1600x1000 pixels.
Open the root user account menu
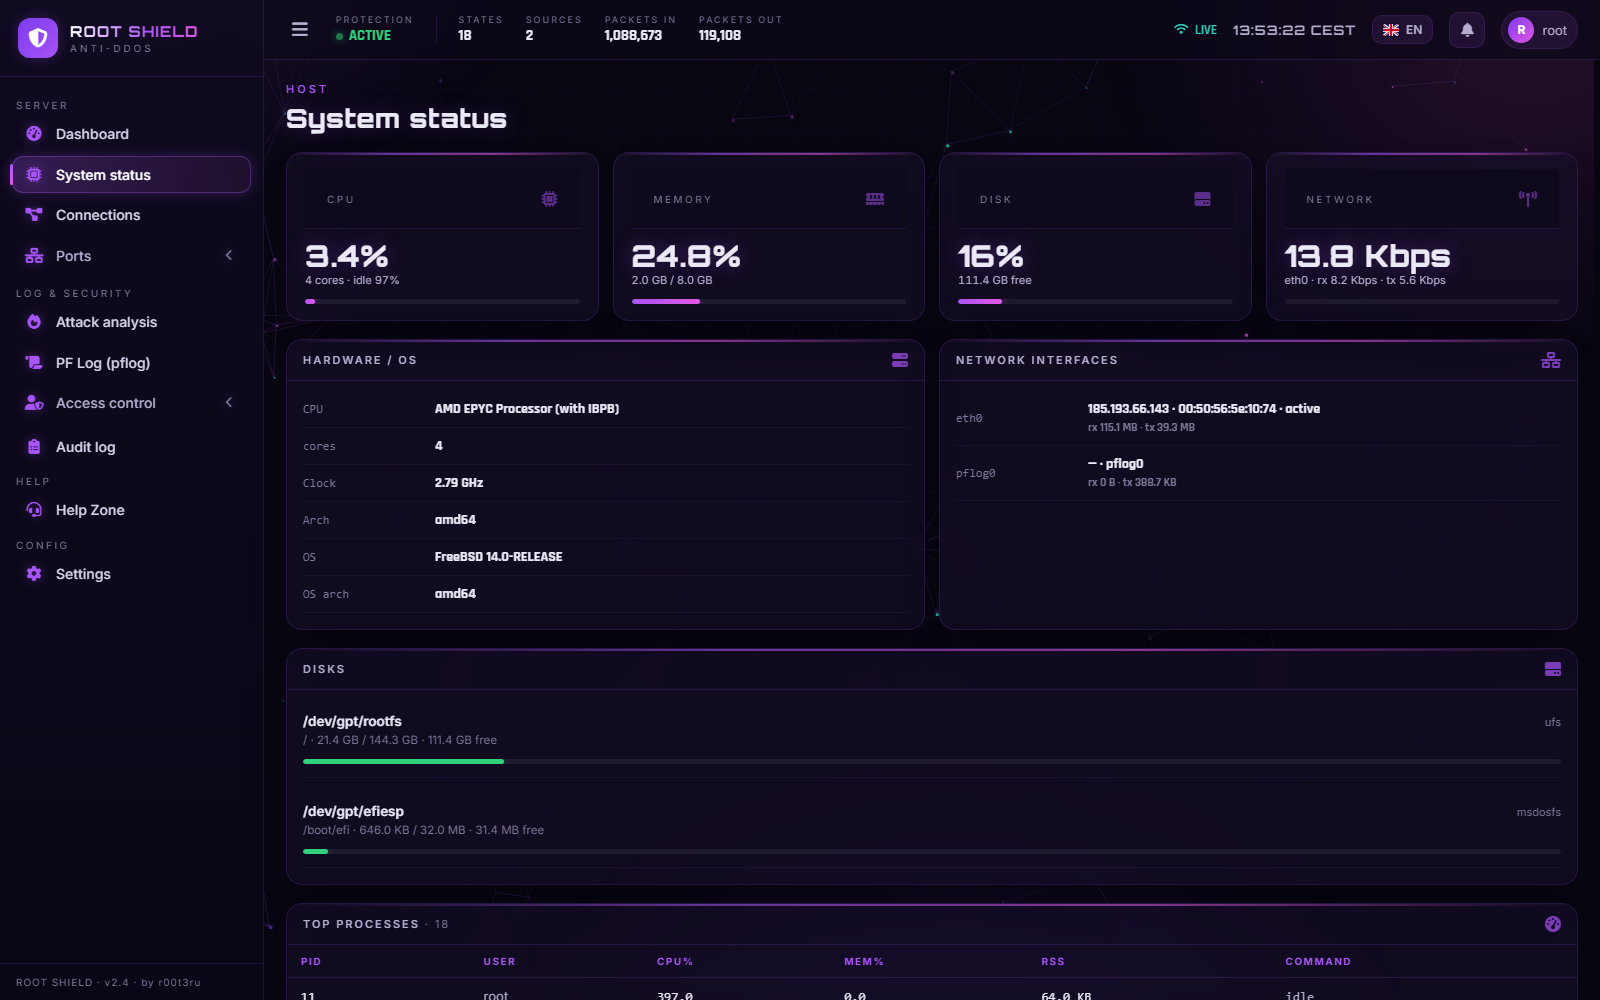coord(1539,30)
